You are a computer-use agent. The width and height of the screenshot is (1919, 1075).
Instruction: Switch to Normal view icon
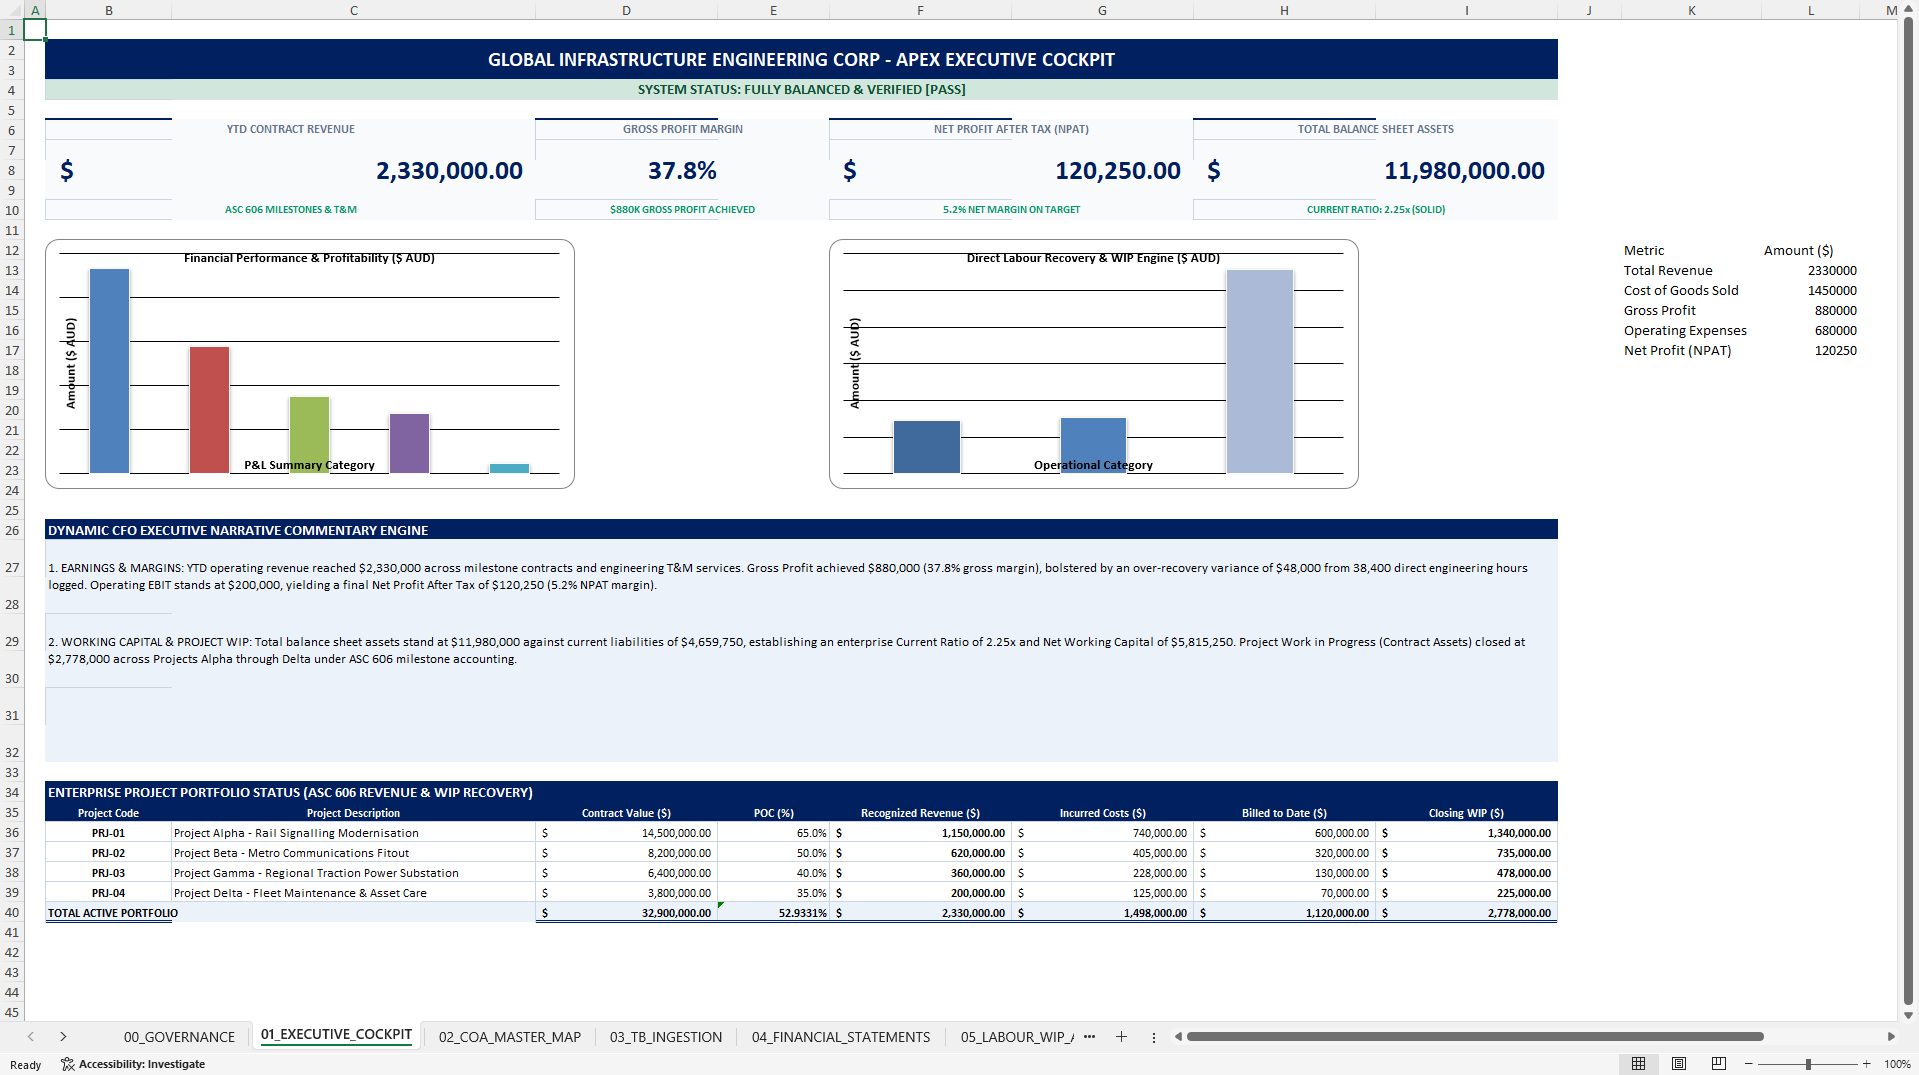click(1638, 1063)
